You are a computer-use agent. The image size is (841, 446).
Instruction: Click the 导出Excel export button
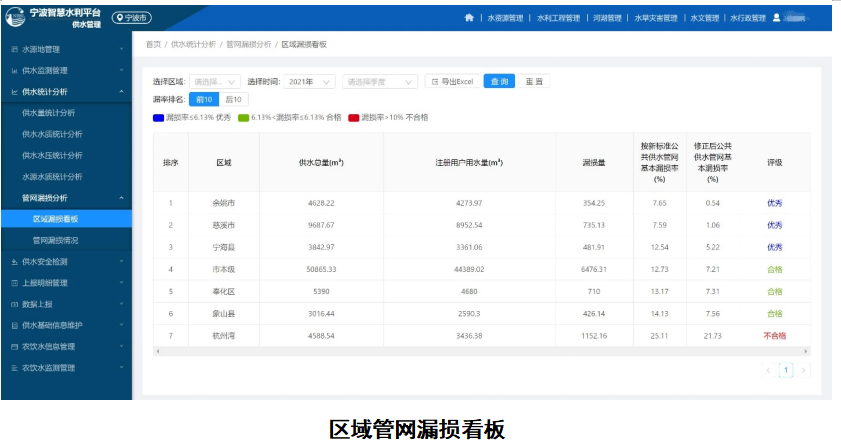[452, 82]
